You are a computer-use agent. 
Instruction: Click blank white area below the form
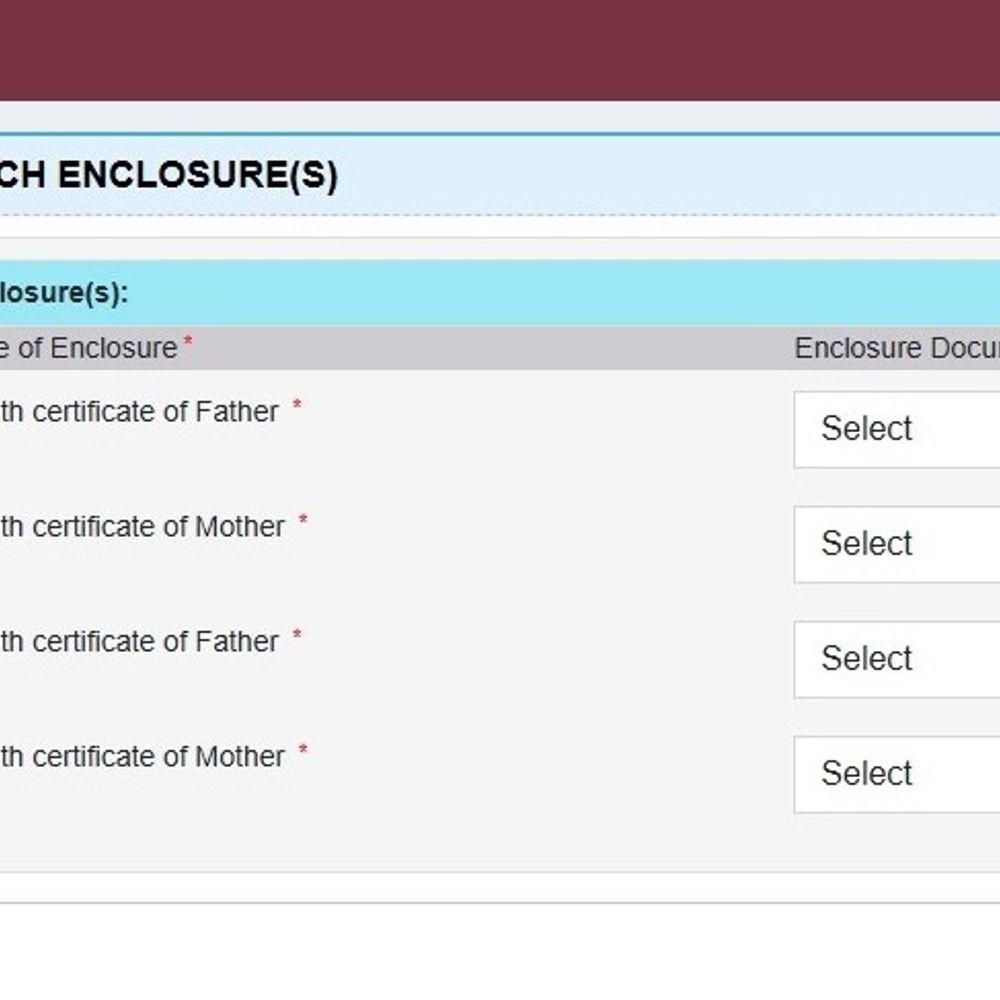pos(500,952)
